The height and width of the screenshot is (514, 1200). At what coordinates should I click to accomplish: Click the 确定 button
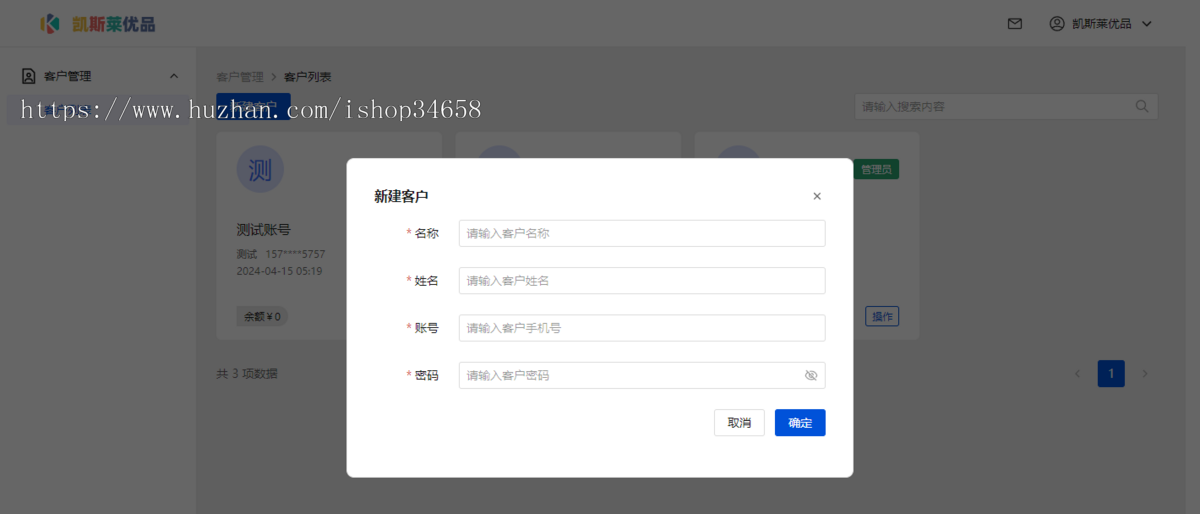click(800, 423)
